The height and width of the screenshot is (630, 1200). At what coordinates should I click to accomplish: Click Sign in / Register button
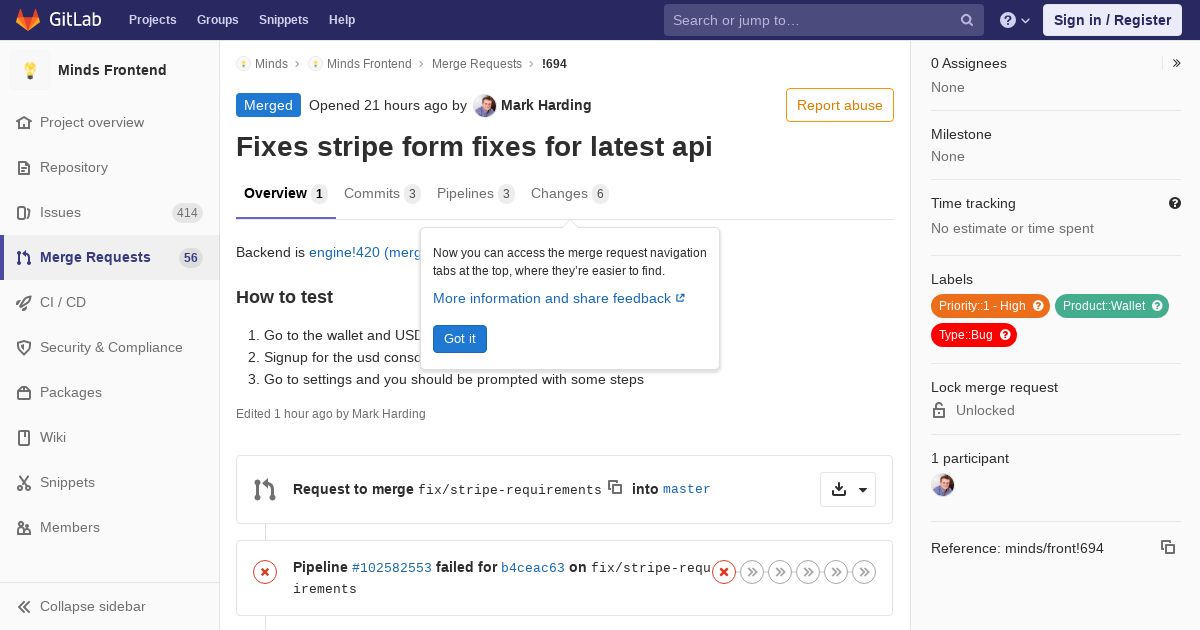(x=1112, y=20)
